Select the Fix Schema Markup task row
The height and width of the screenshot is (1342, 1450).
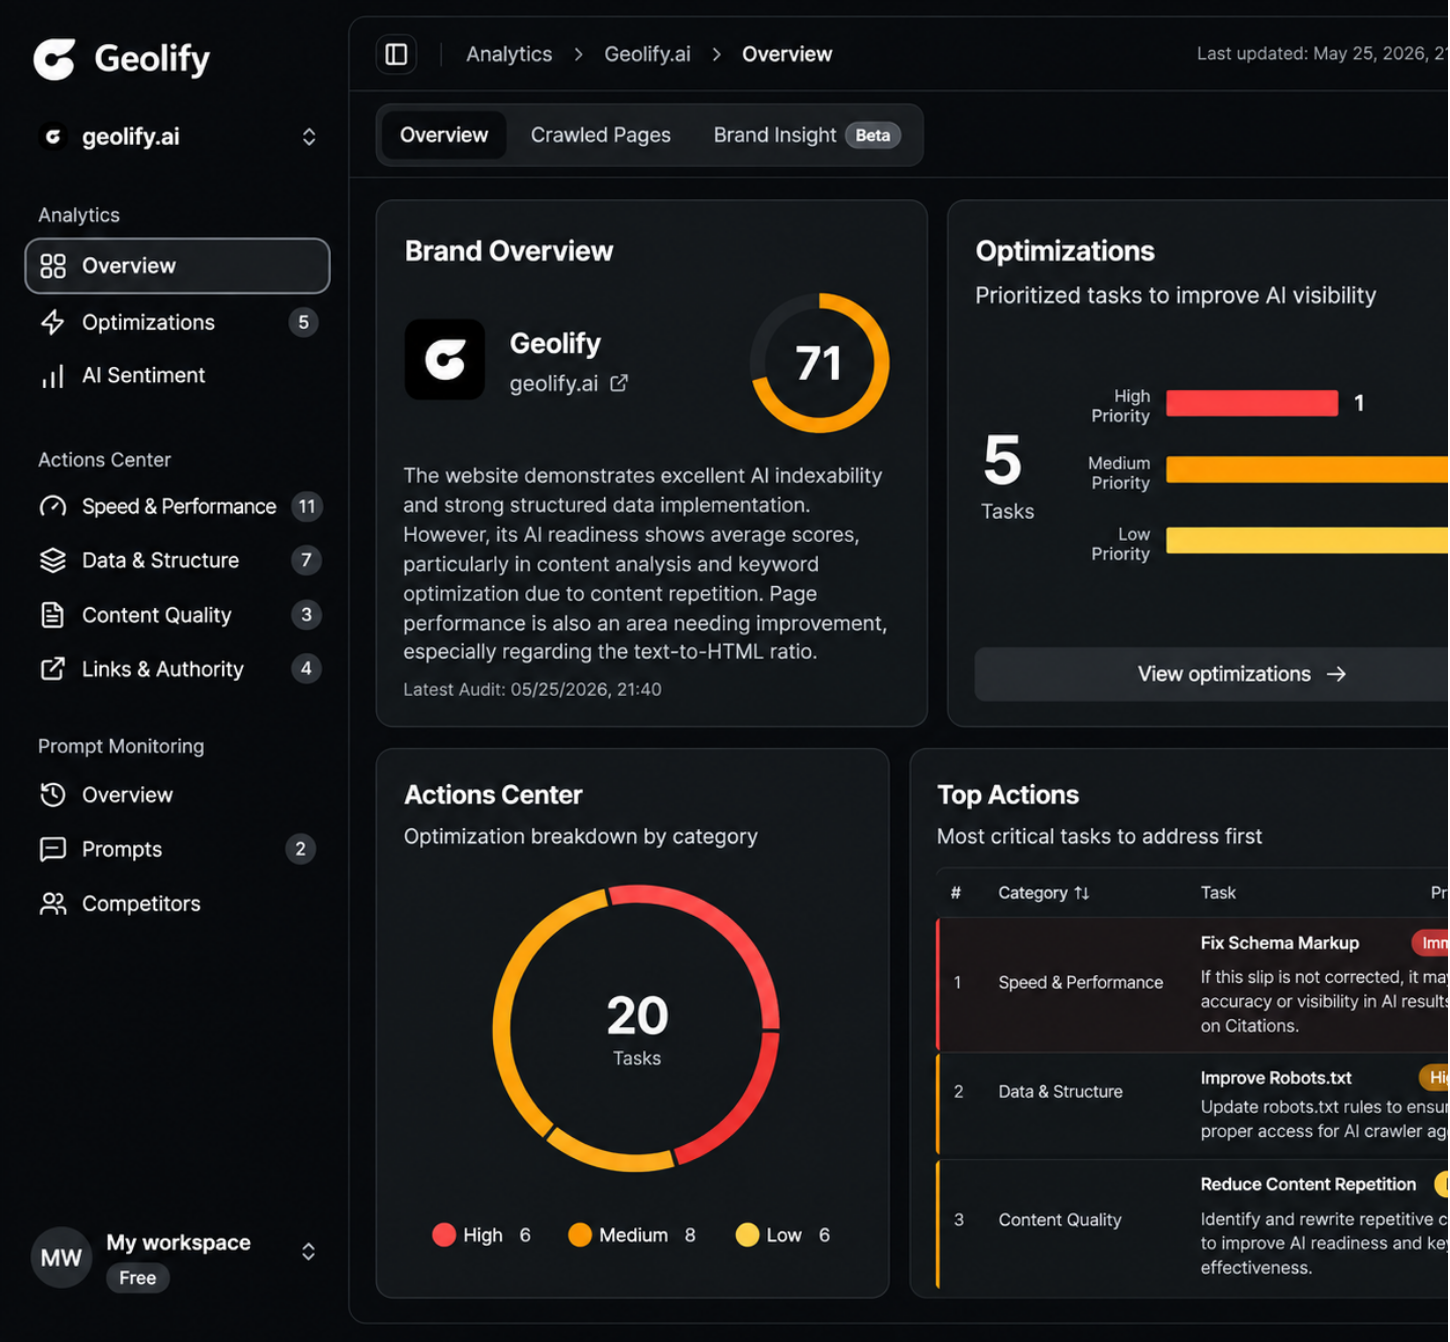[1193, 985]
